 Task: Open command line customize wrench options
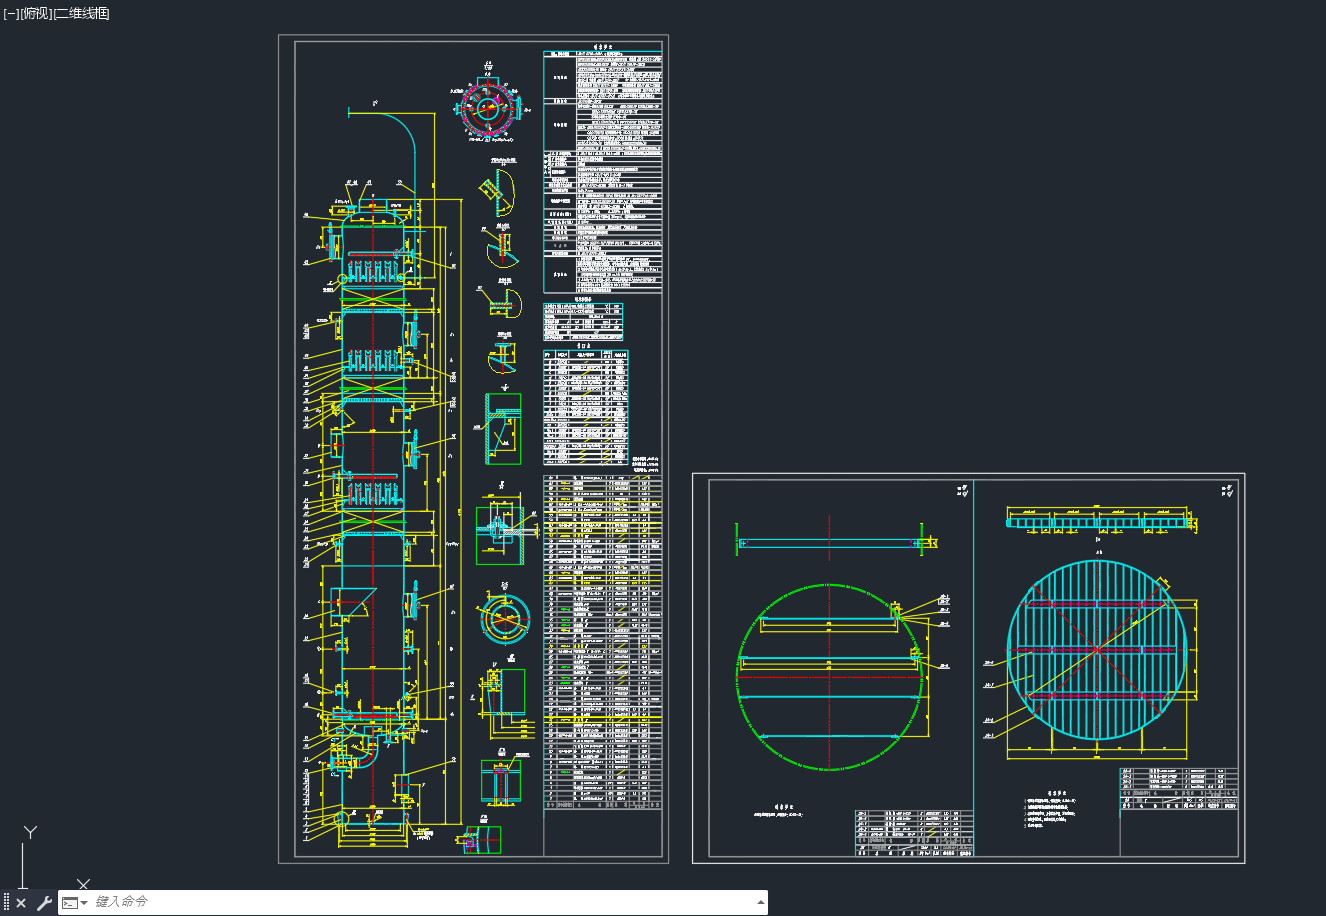pos(44,903)
